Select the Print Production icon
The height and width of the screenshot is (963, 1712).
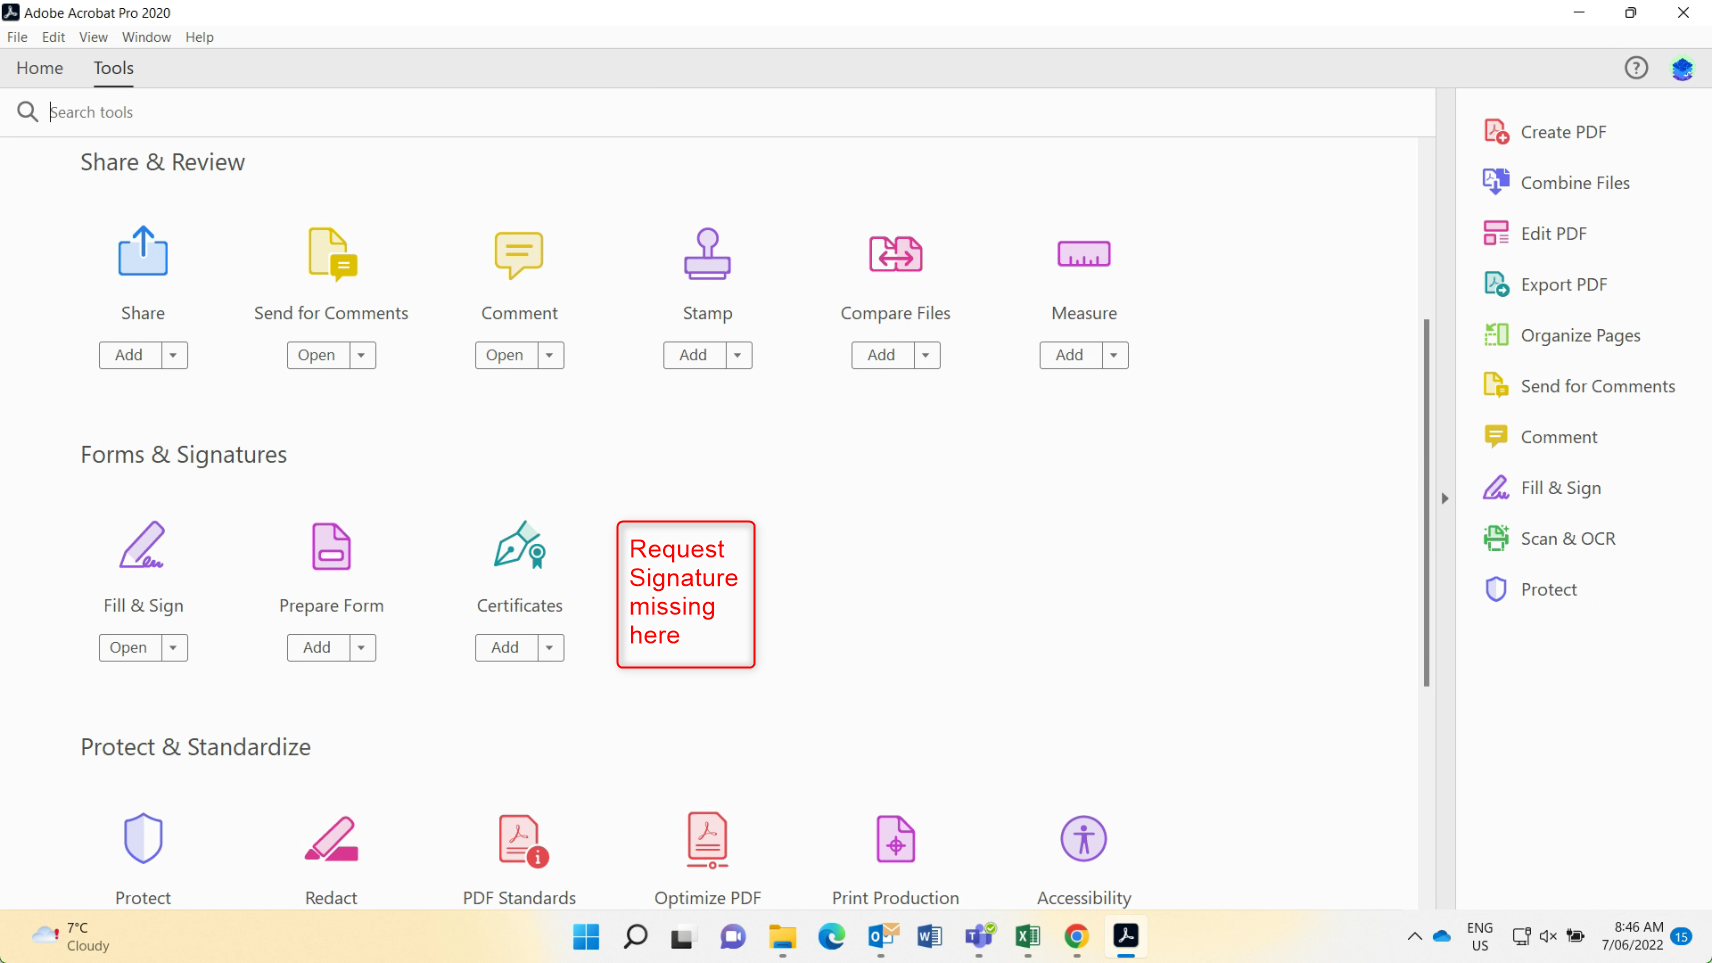[896, 839]
